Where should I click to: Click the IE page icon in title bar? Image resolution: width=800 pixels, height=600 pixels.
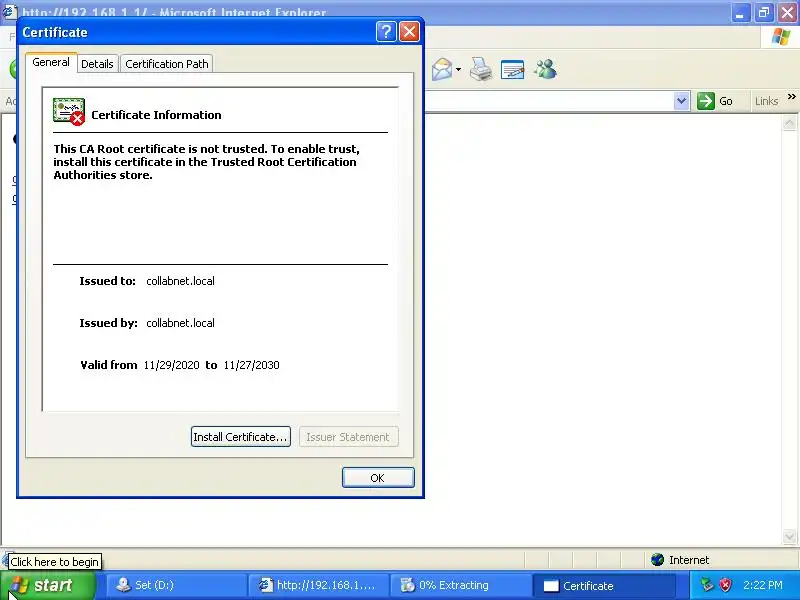click(x=10, y=12)
